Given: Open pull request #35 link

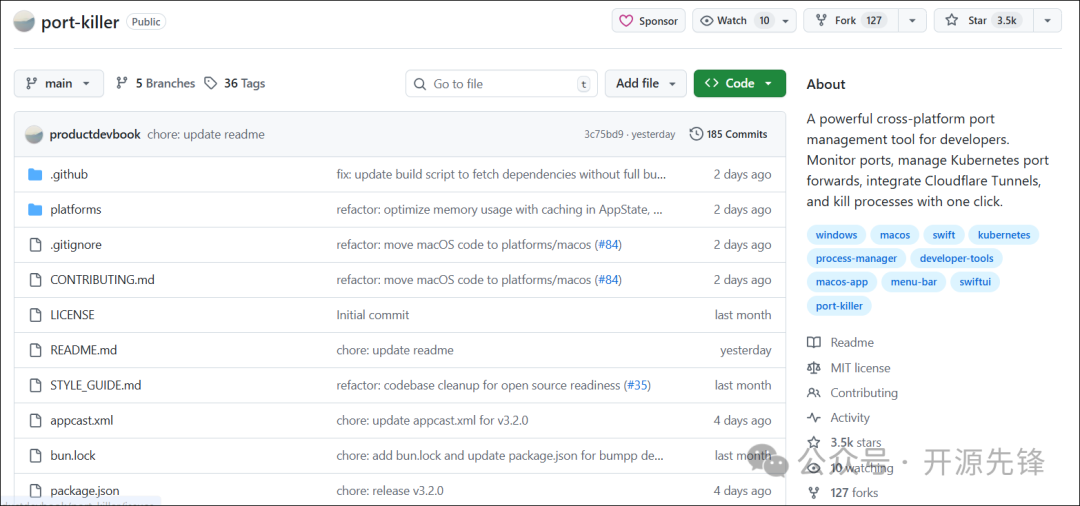Looking at the screenshot, I should click(637, 385).
